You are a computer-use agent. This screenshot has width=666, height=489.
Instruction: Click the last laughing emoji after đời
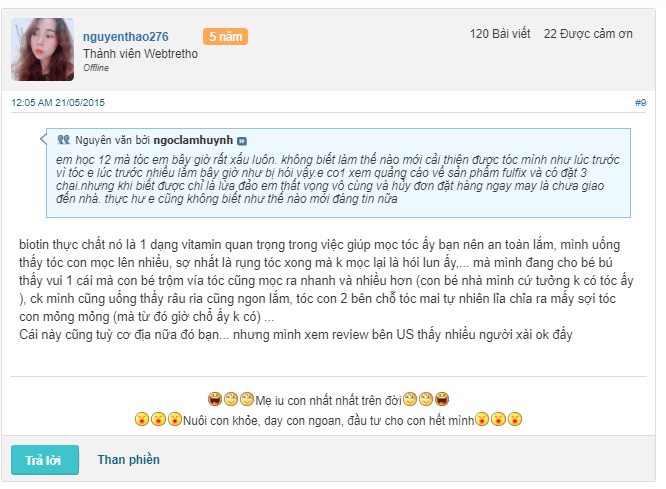442,399
